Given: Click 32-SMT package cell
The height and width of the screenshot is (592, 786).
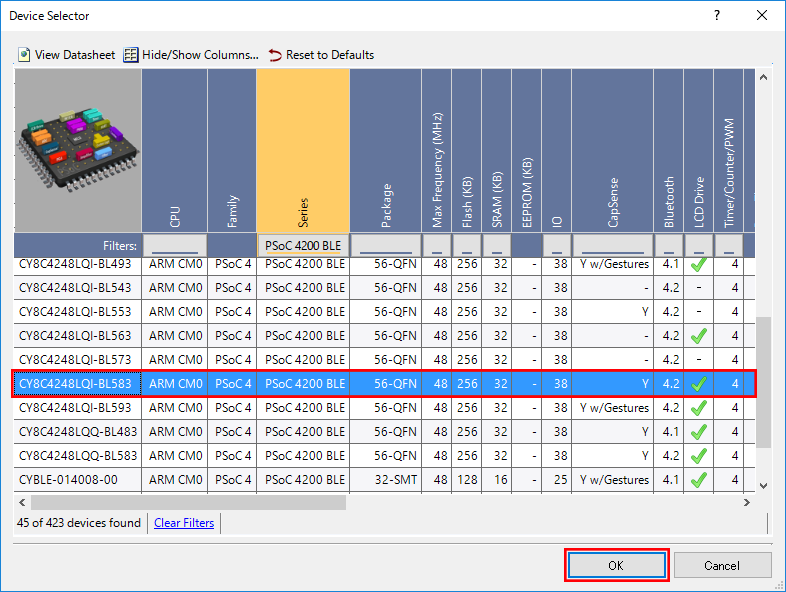Looking at the screenshot, I should 385,480.
